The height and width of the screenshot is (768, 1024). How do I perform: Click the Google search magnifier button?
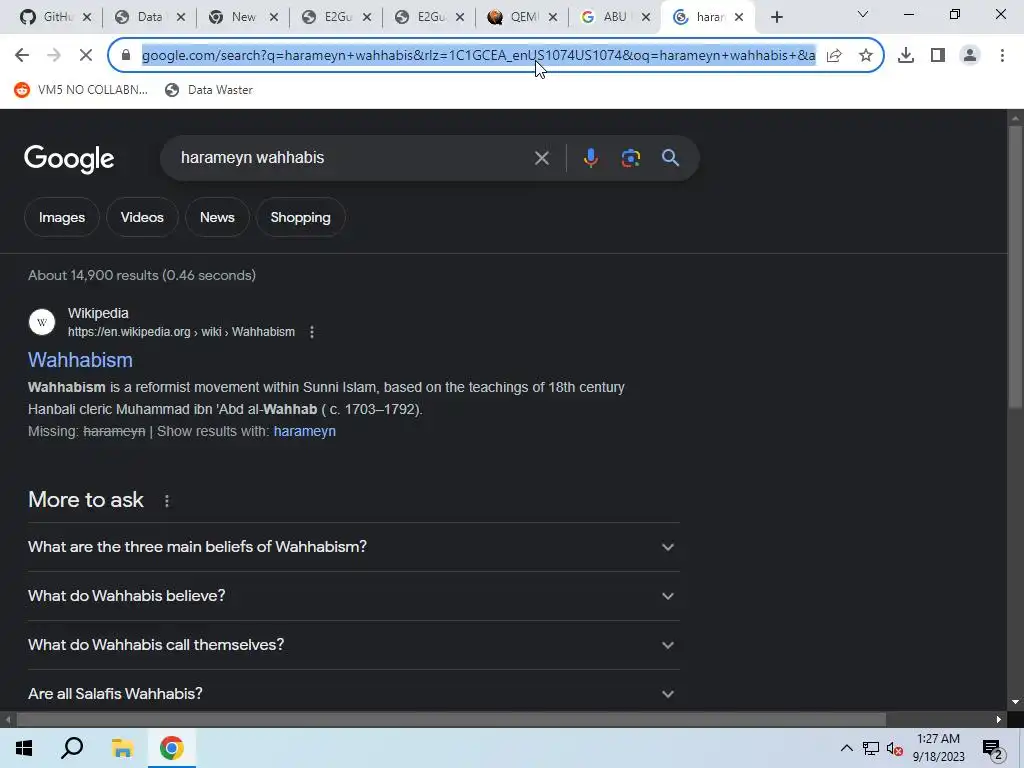point(670,158)
